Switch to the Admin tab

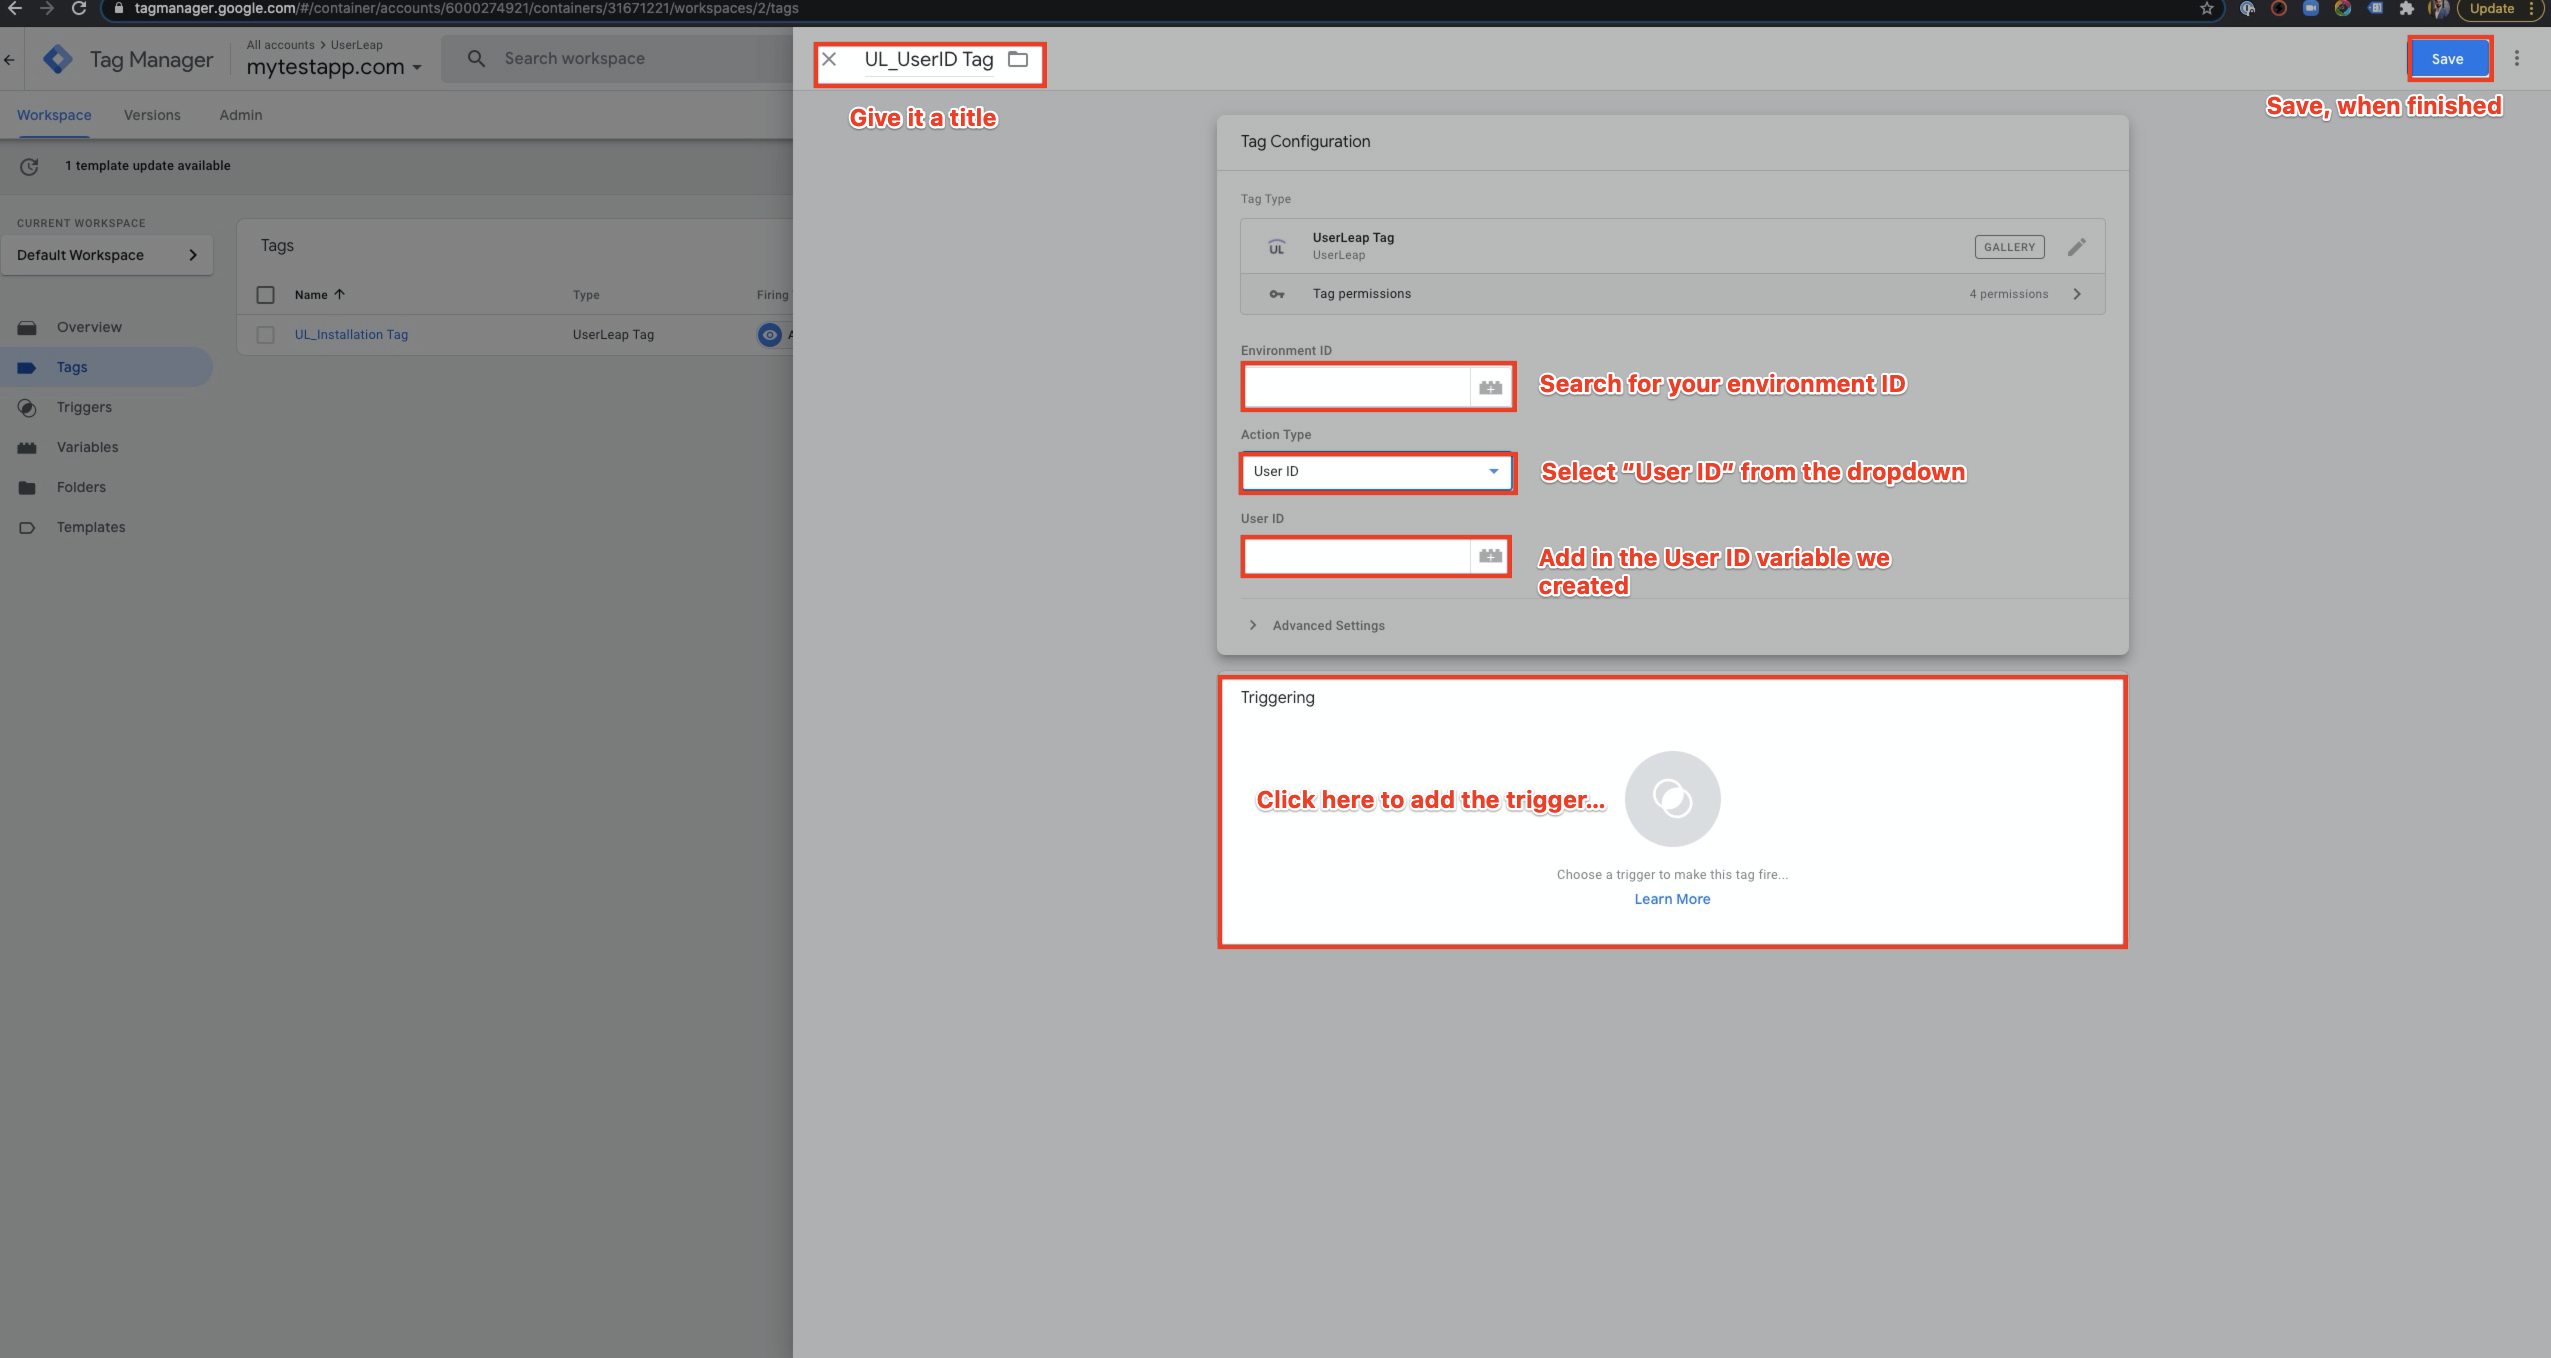(241, 115)
